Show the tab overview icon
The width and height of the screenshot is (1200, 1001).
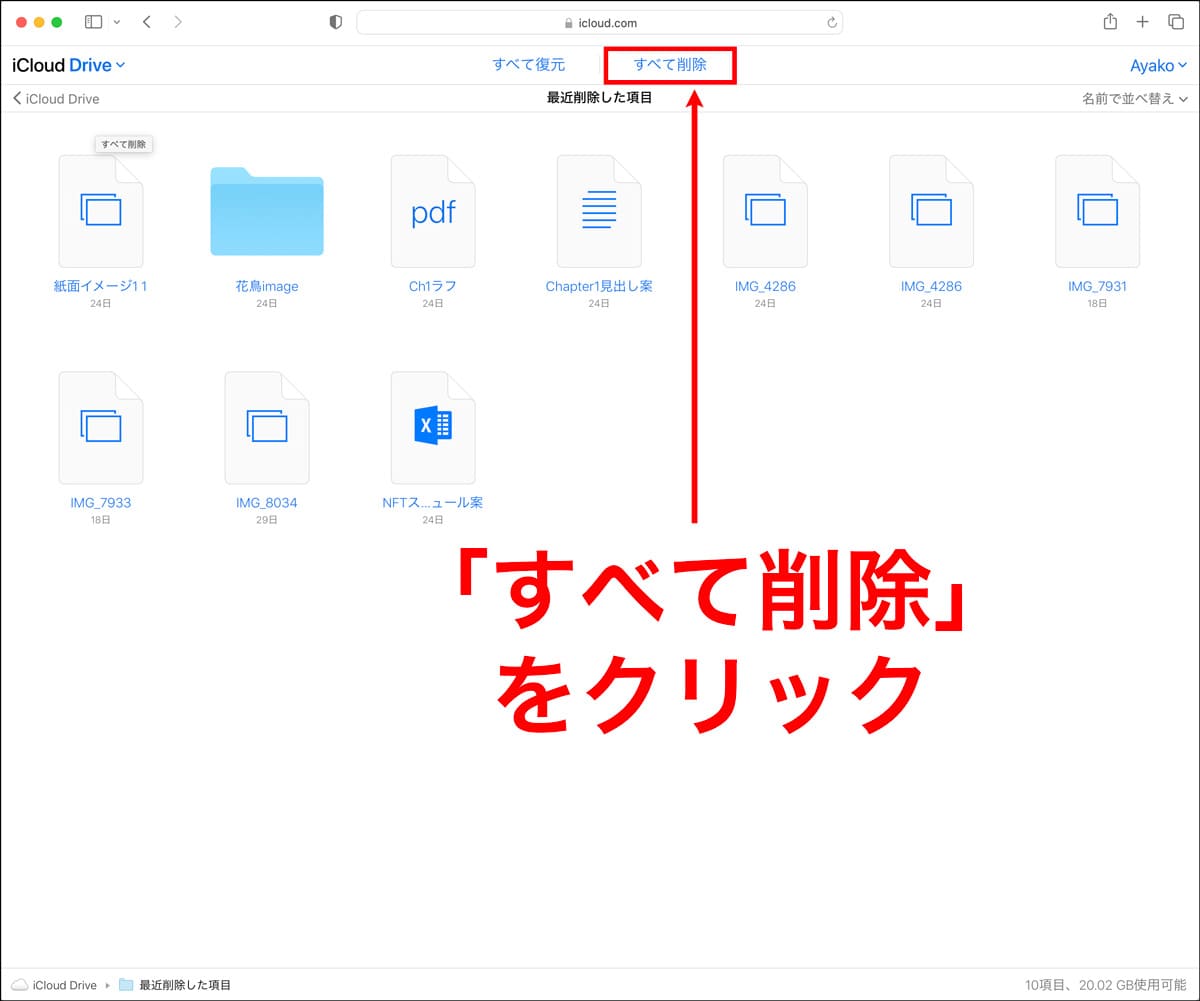(1175, 22)
